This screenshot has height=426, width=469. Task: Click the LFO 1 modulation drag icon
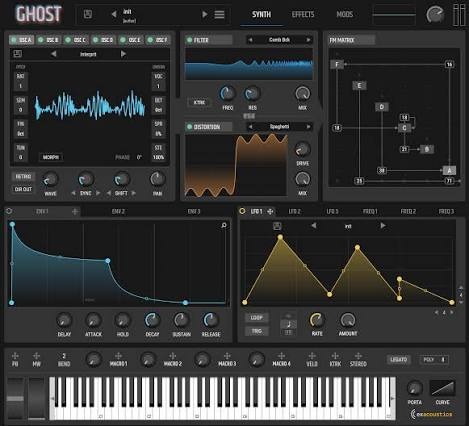tap(270, 211)
